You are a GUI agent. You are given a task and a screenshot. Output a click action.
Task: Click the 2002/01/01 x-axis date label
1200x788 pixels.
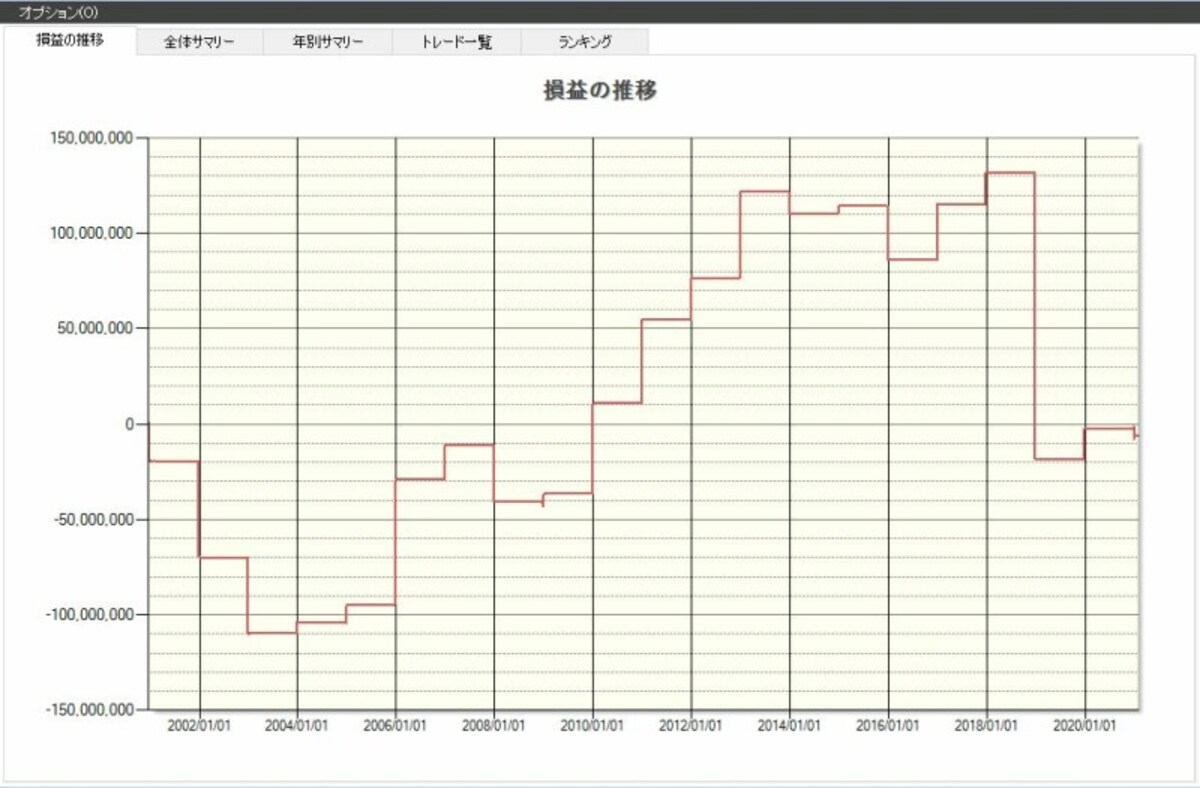click(x=200, y=725)
